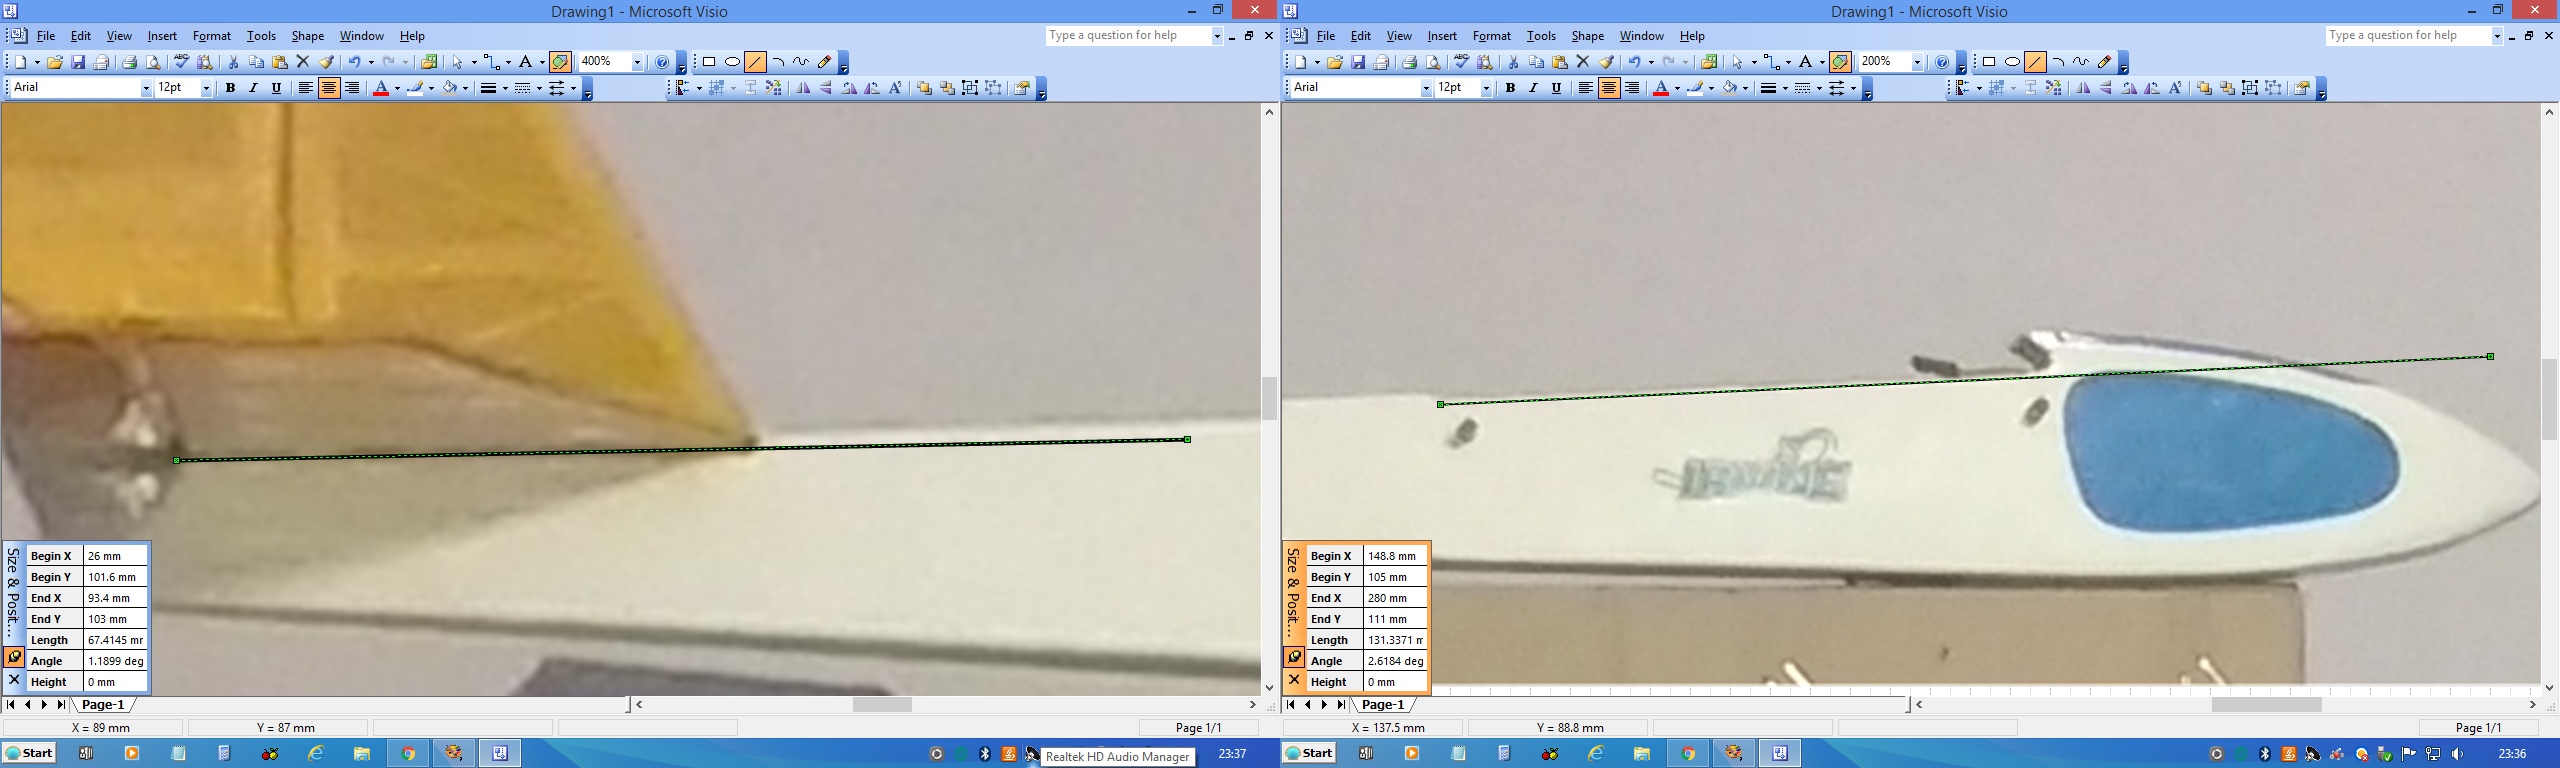Click Print Preview icon in left window
The height and width of the screenshot is (768, 2560).
click(153, 62)
